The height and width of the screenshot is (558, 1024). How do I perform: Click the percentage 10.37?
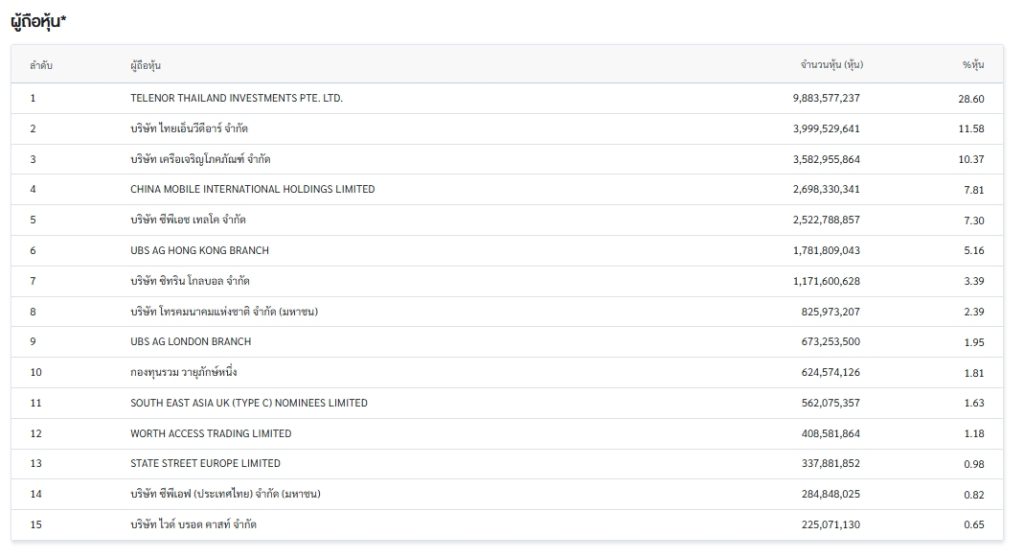pyautogui.click(x=971, y=159)
